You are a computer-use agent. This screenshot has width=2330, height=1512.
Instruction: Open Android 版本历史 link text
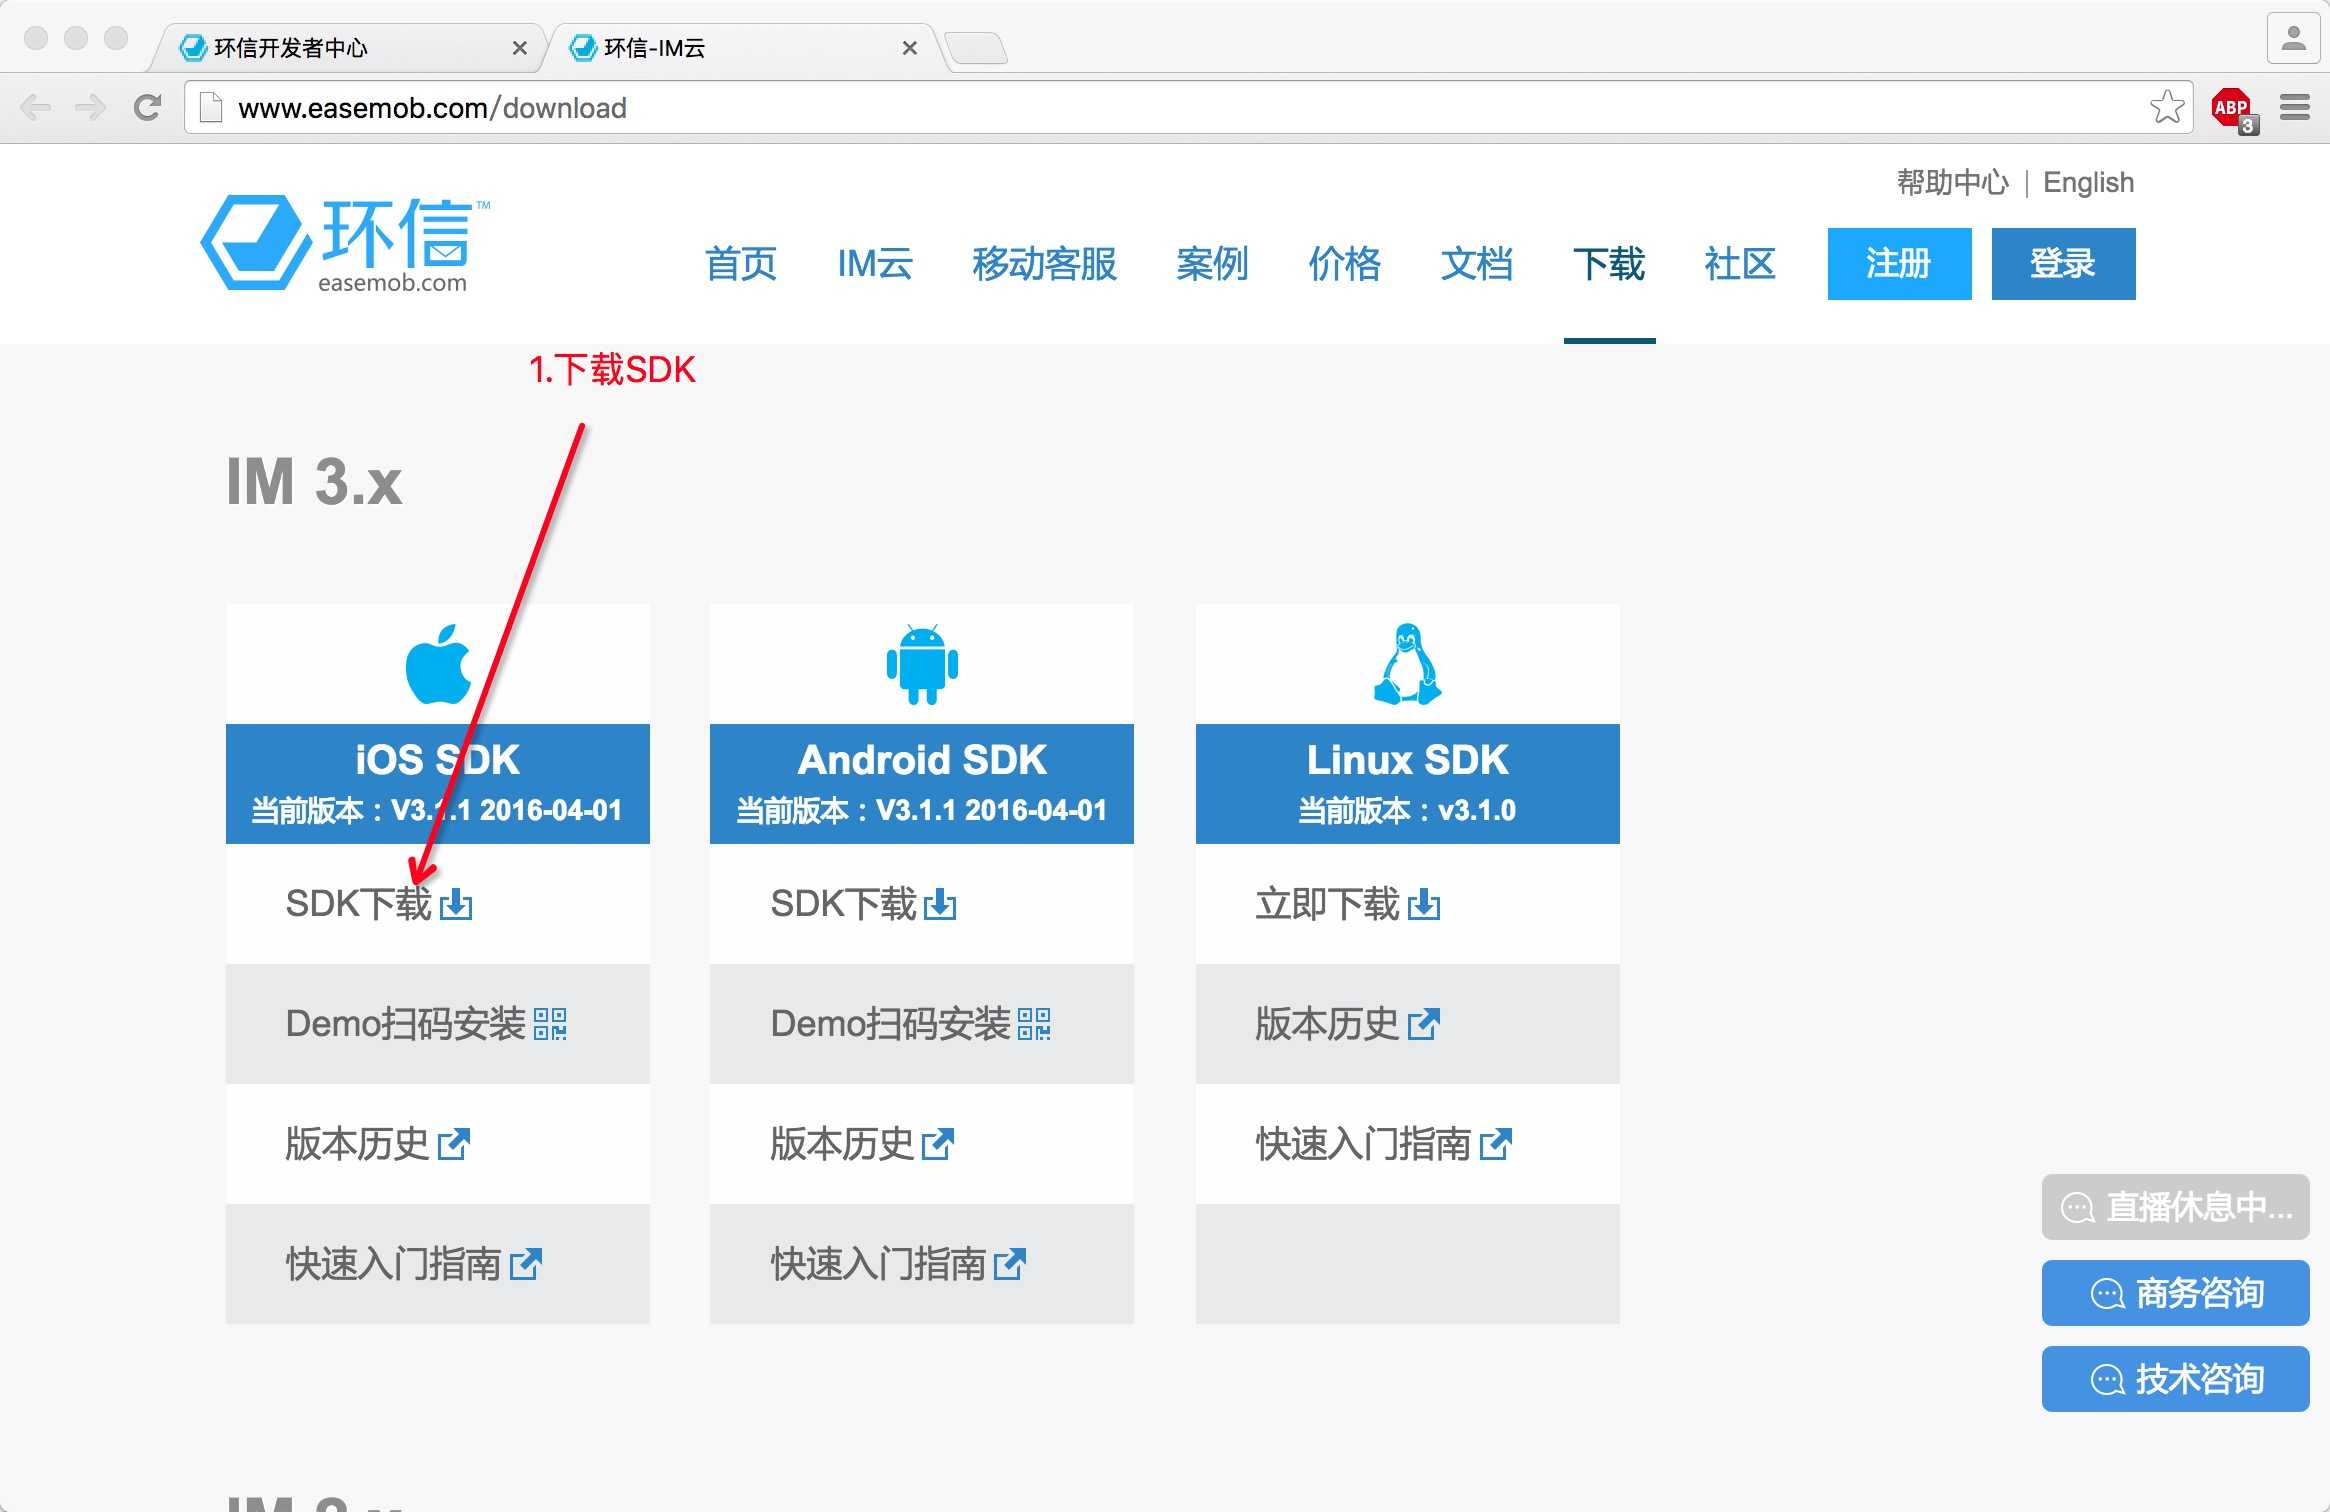point(842,1144)
